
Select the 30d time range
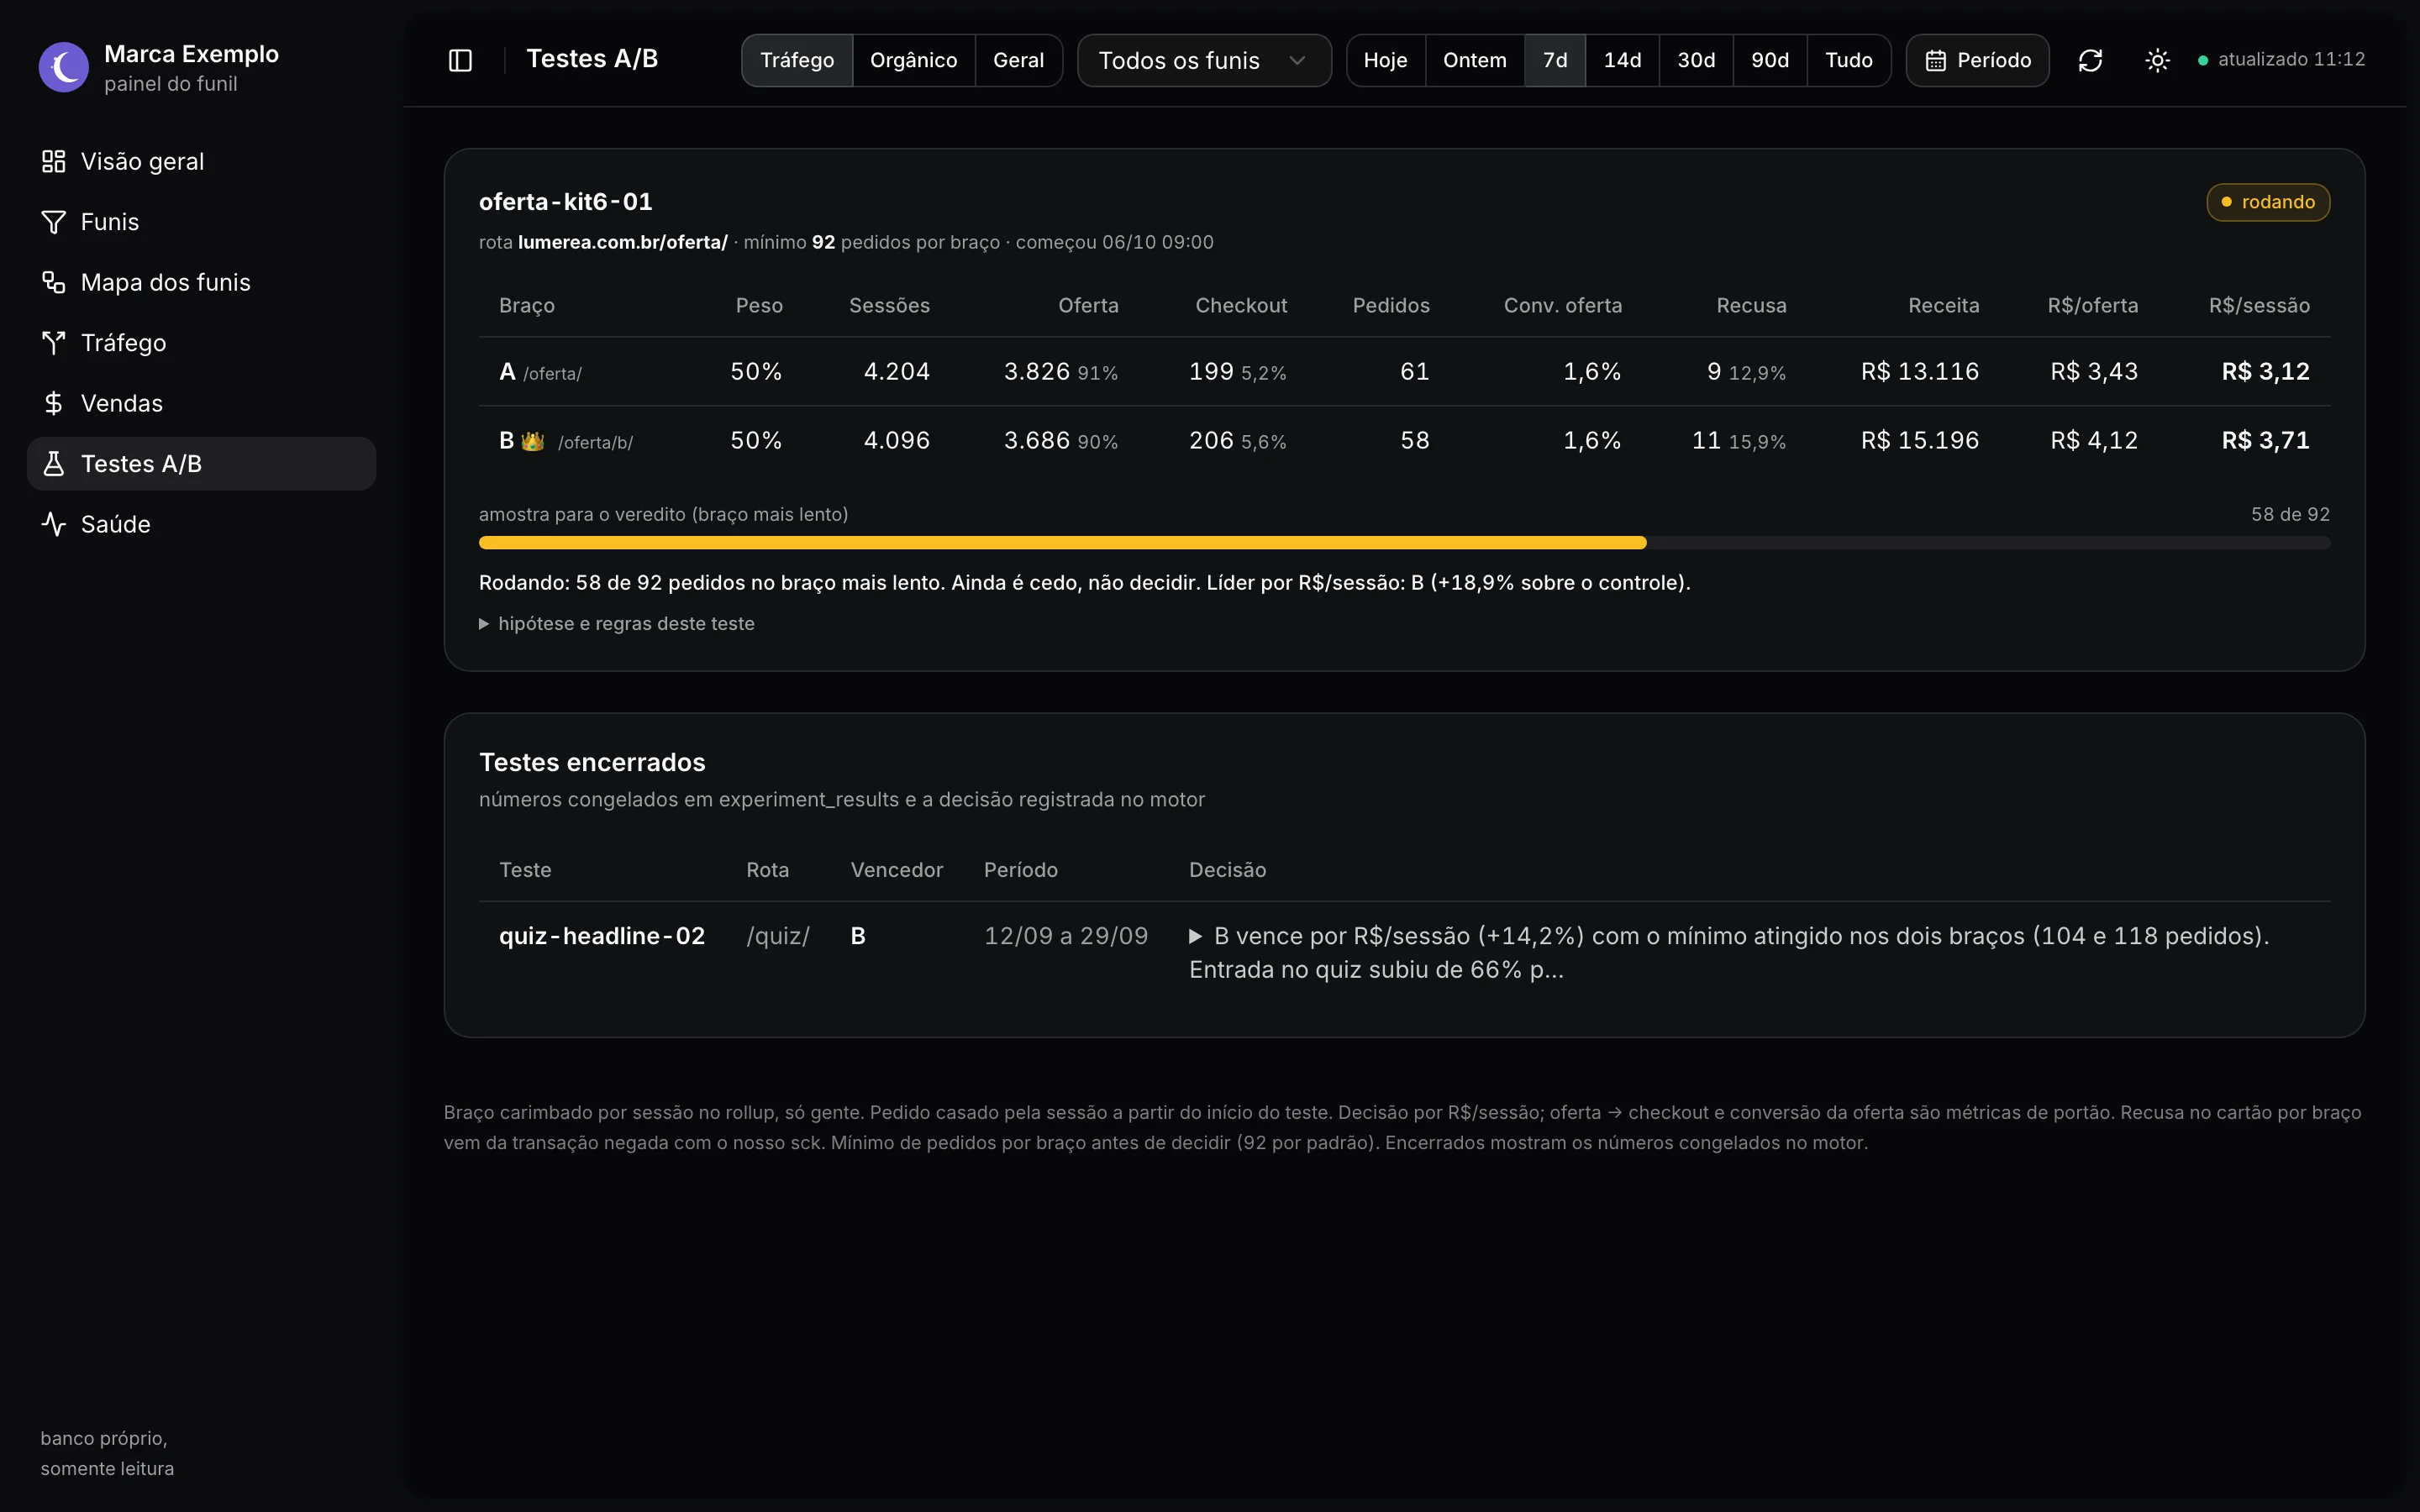click(x=1696, y=60)
